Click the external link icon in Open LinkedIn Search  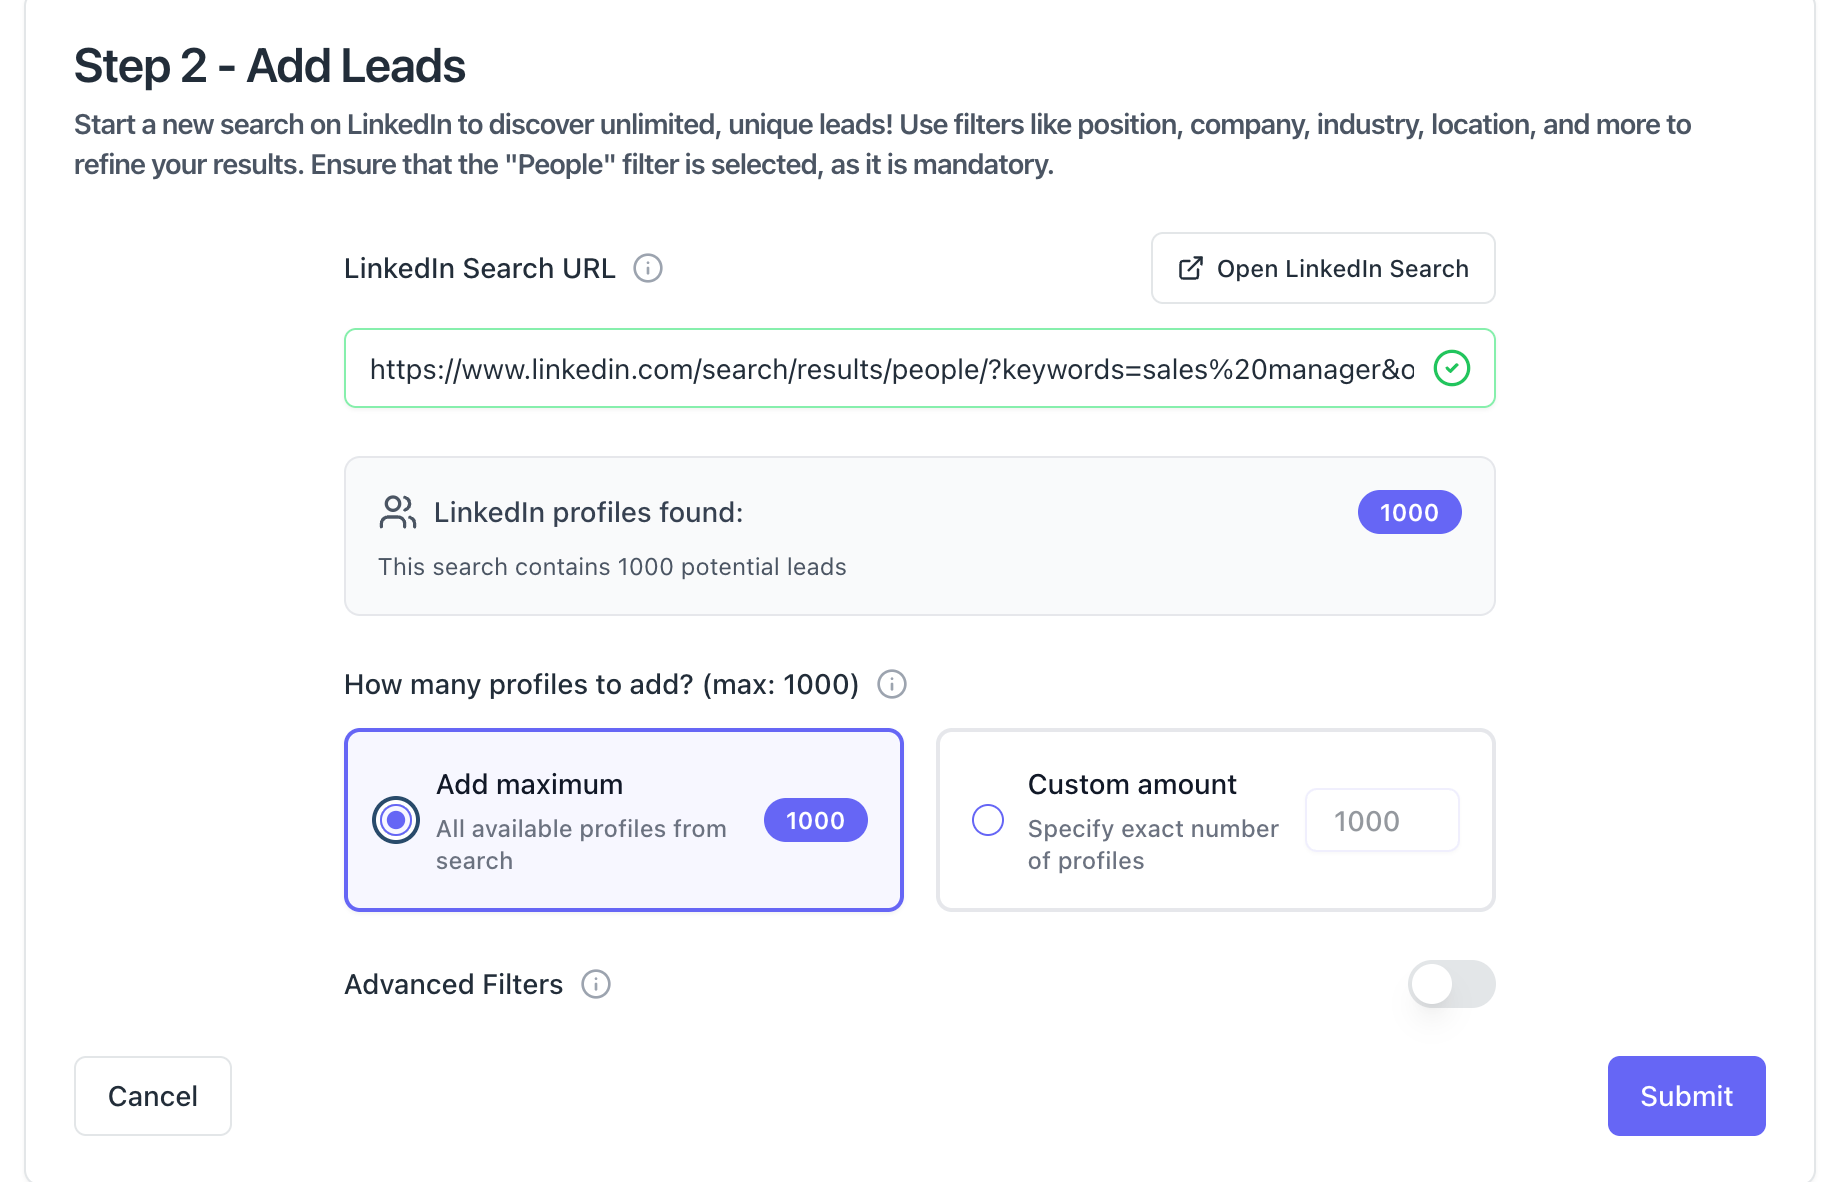tap(1190, 268)
